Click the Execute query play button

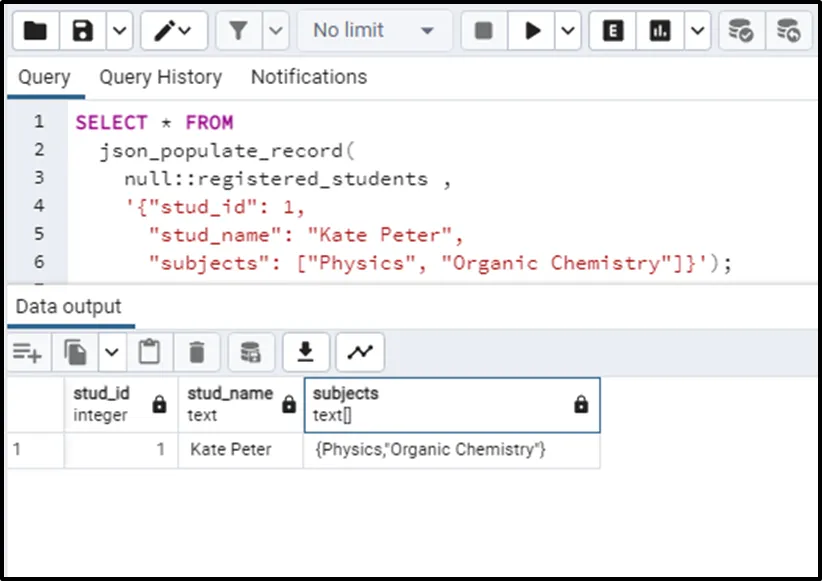point(532,31)
